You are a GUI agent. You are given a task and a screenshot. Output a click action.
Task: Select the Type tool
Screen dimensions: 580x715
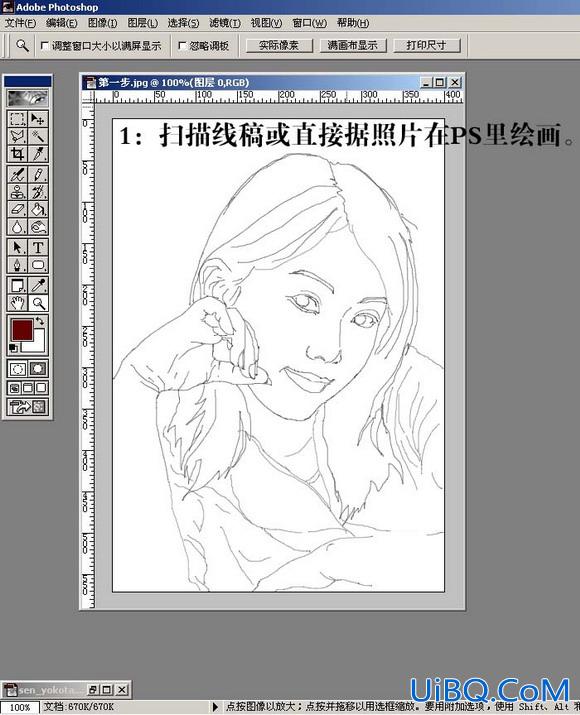pyautogui.click(x=38, y=248)
